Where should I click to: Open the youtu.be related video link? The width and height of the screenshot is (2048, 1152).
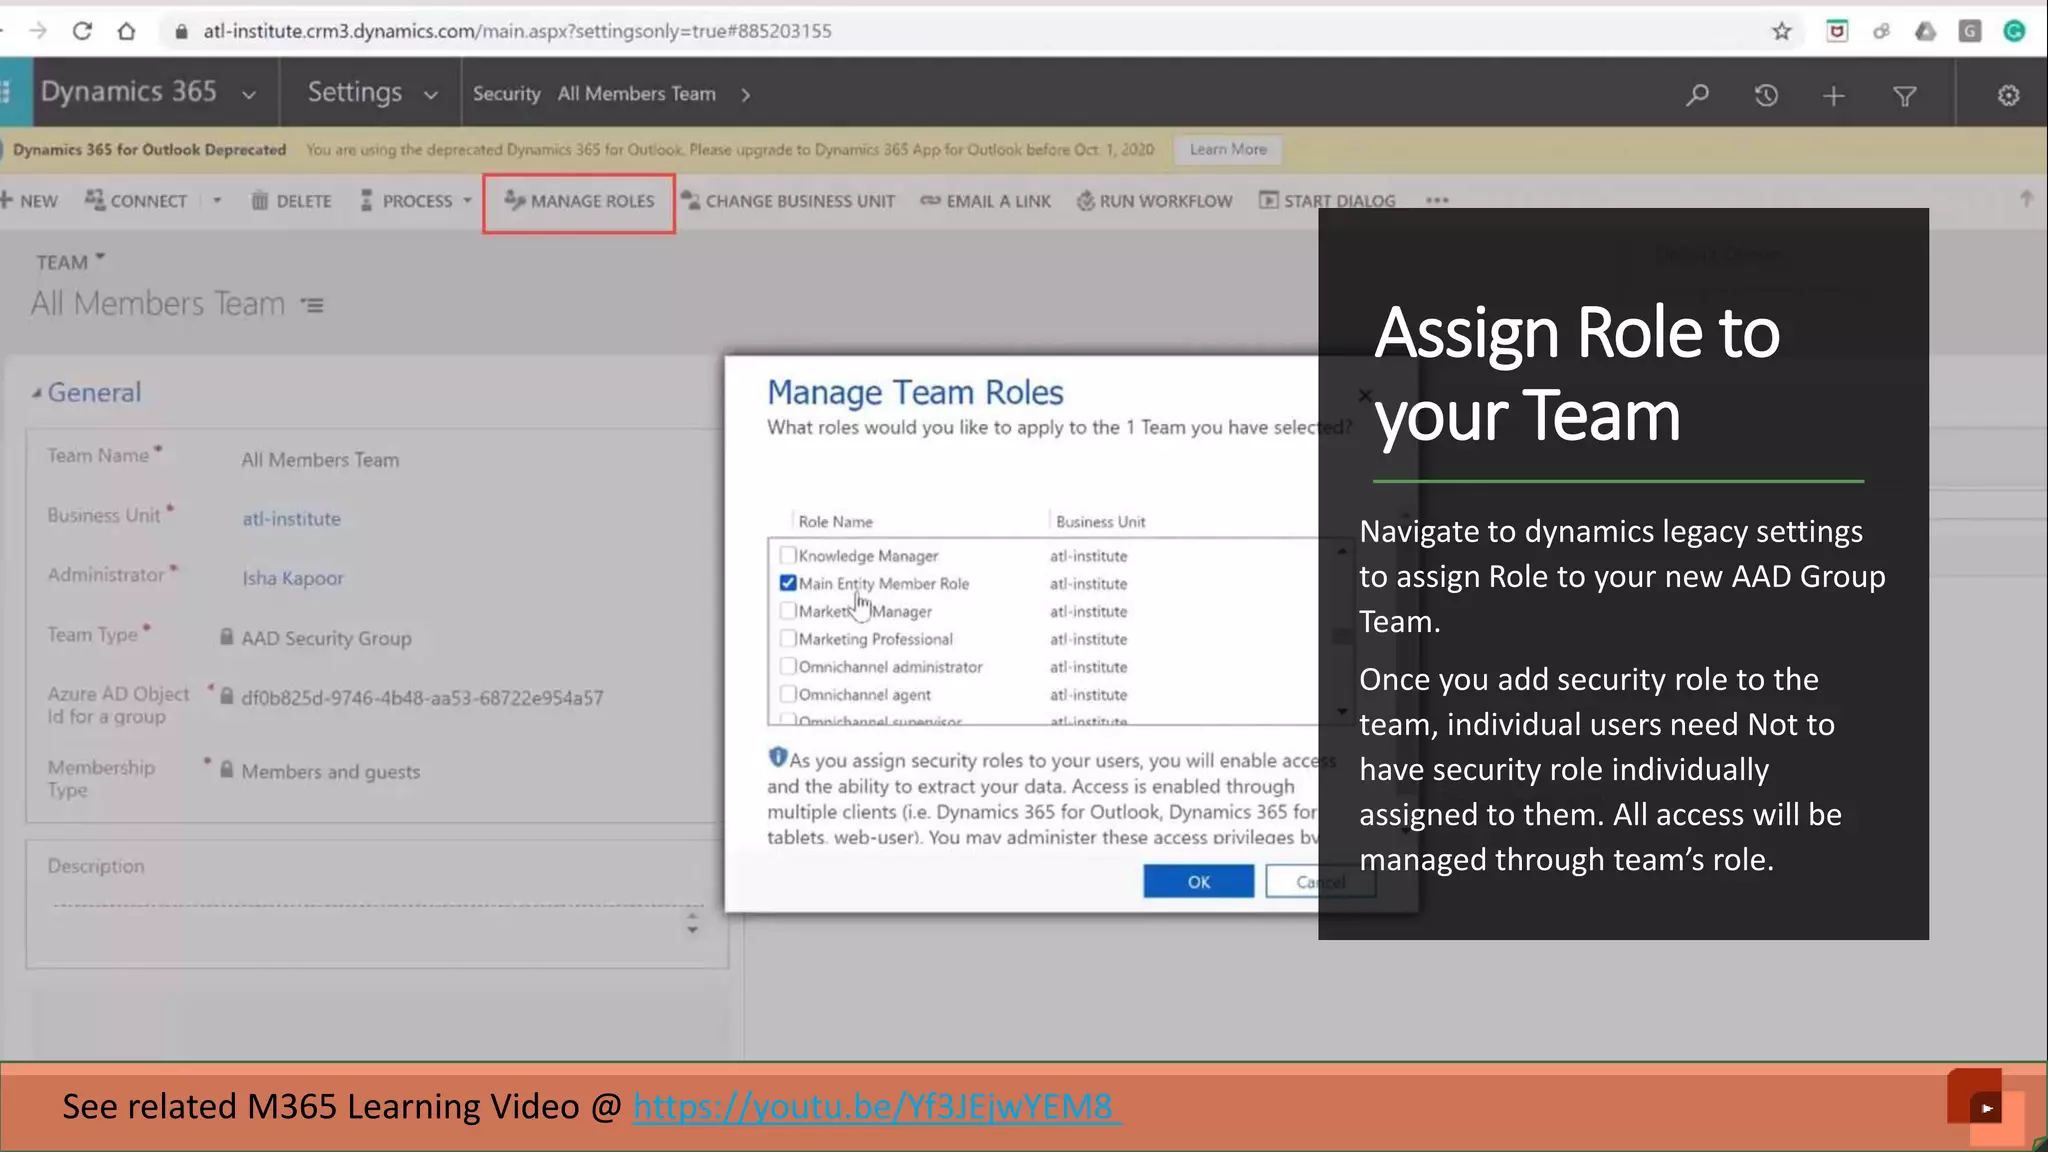[x=875, y=1107]
